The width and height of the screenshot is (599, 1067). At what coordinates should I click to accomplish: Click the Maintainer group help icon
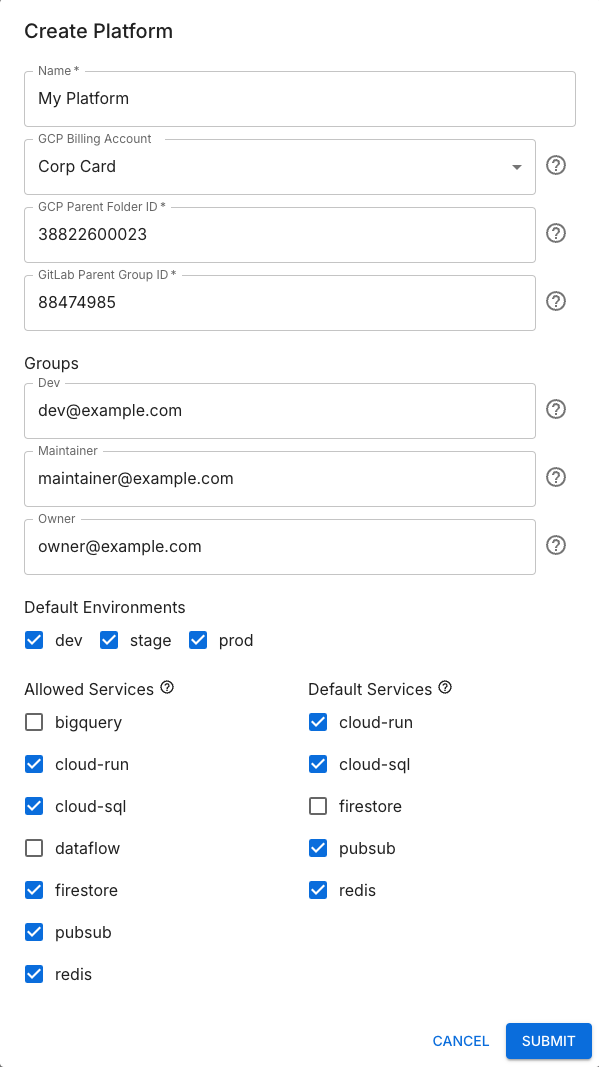[x=556, y=477]
